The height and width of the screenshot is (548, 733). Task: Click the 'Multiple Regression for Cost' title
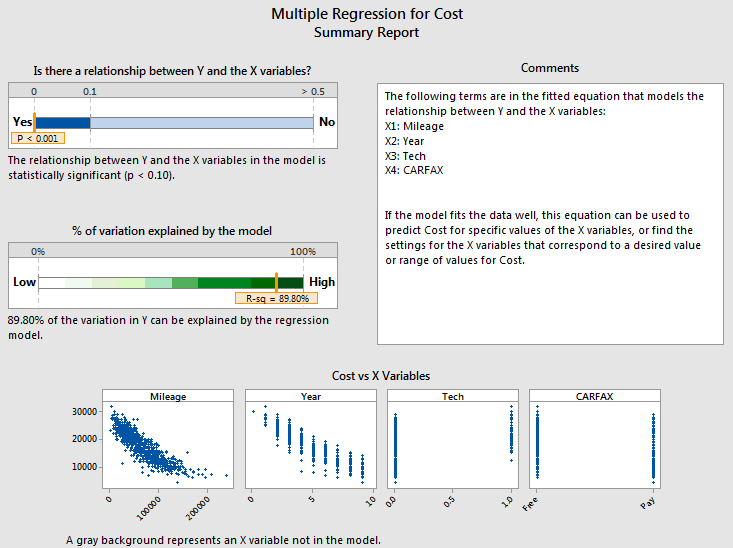(x=367, y=14)
